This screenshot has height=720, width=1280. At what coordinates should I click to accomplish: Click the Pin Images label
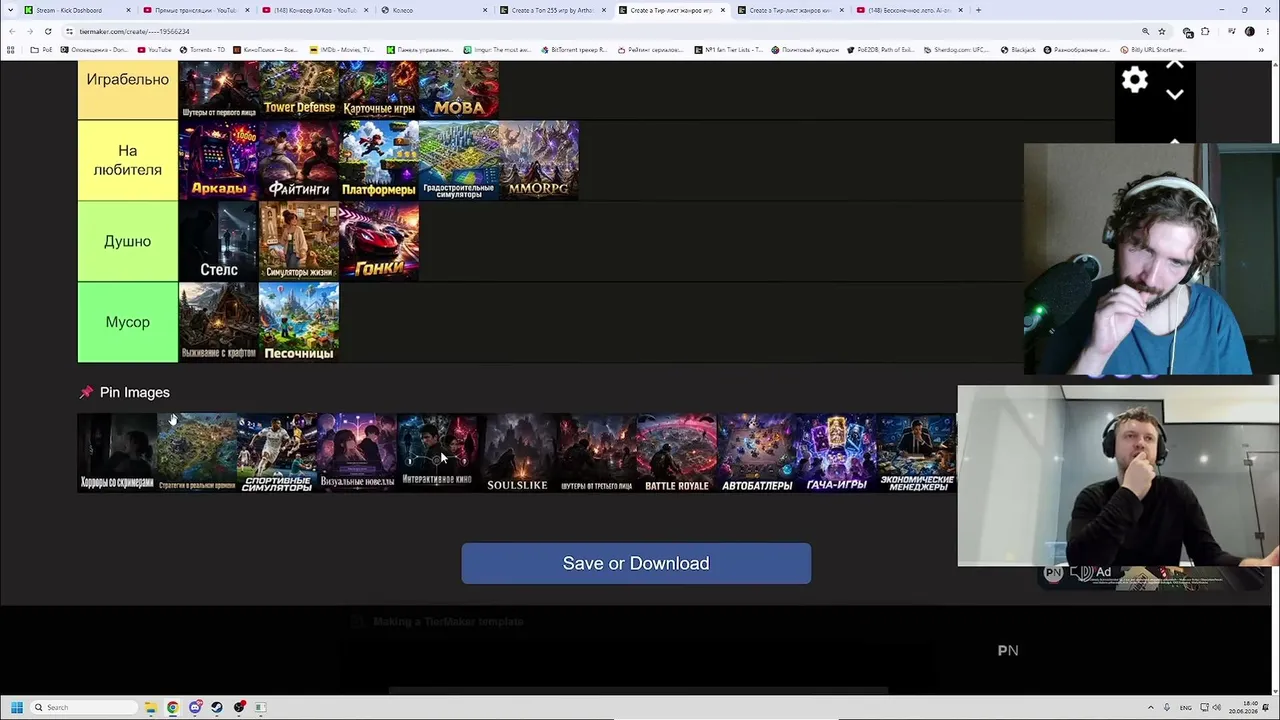[x=135, y=392]
